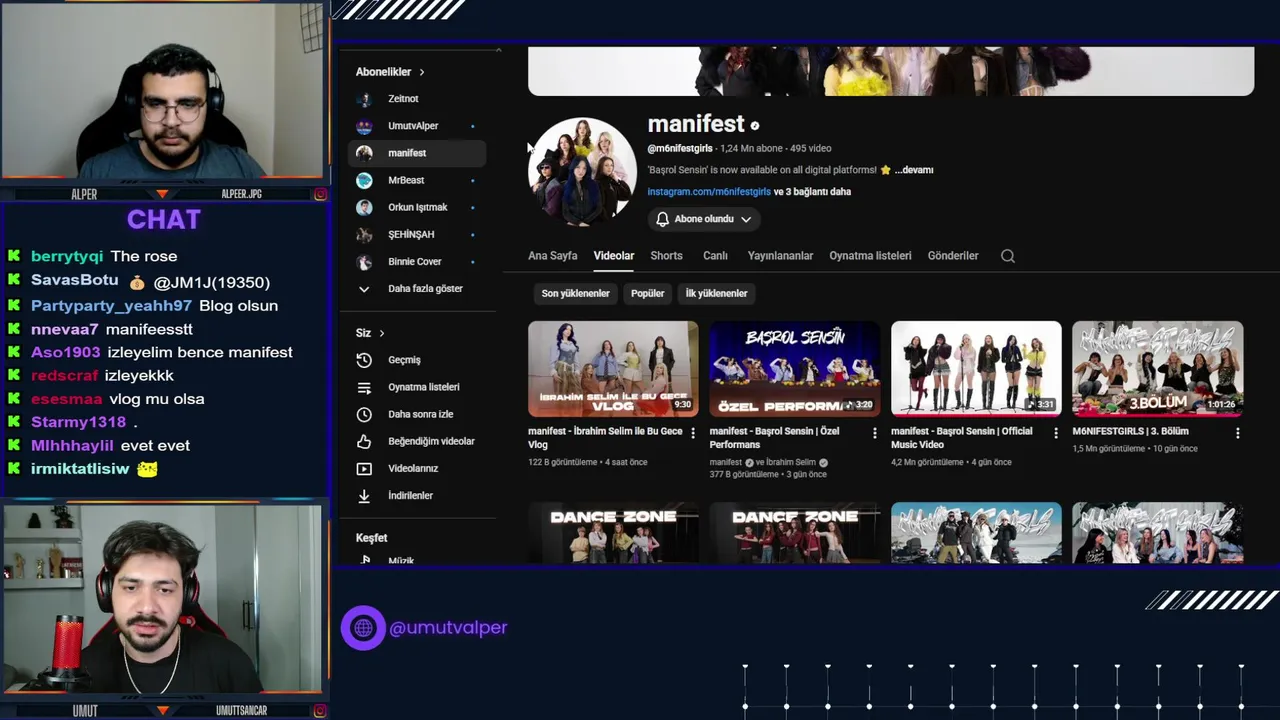Screen dimensions: 1280x720
Task: Open the Gönderiler tab
Action: (x=953, y=256)
